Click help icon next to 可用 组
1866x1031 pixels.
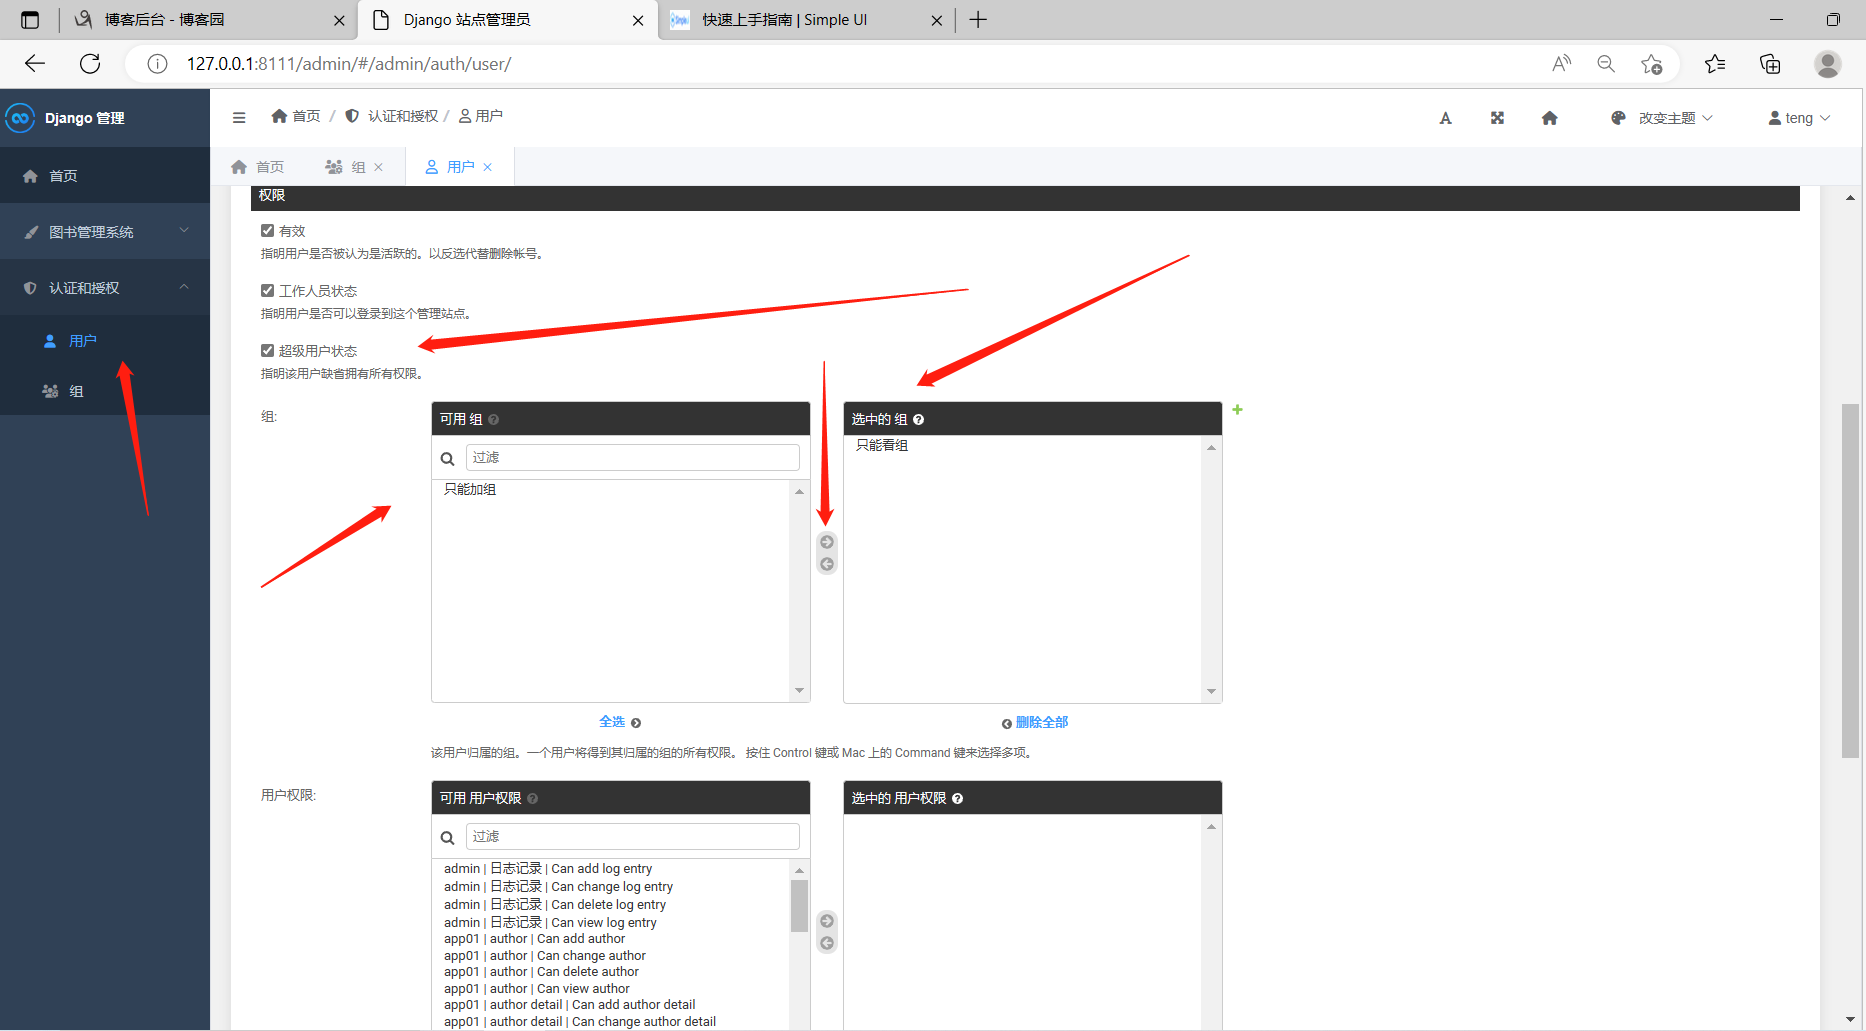tap(493, 420)
